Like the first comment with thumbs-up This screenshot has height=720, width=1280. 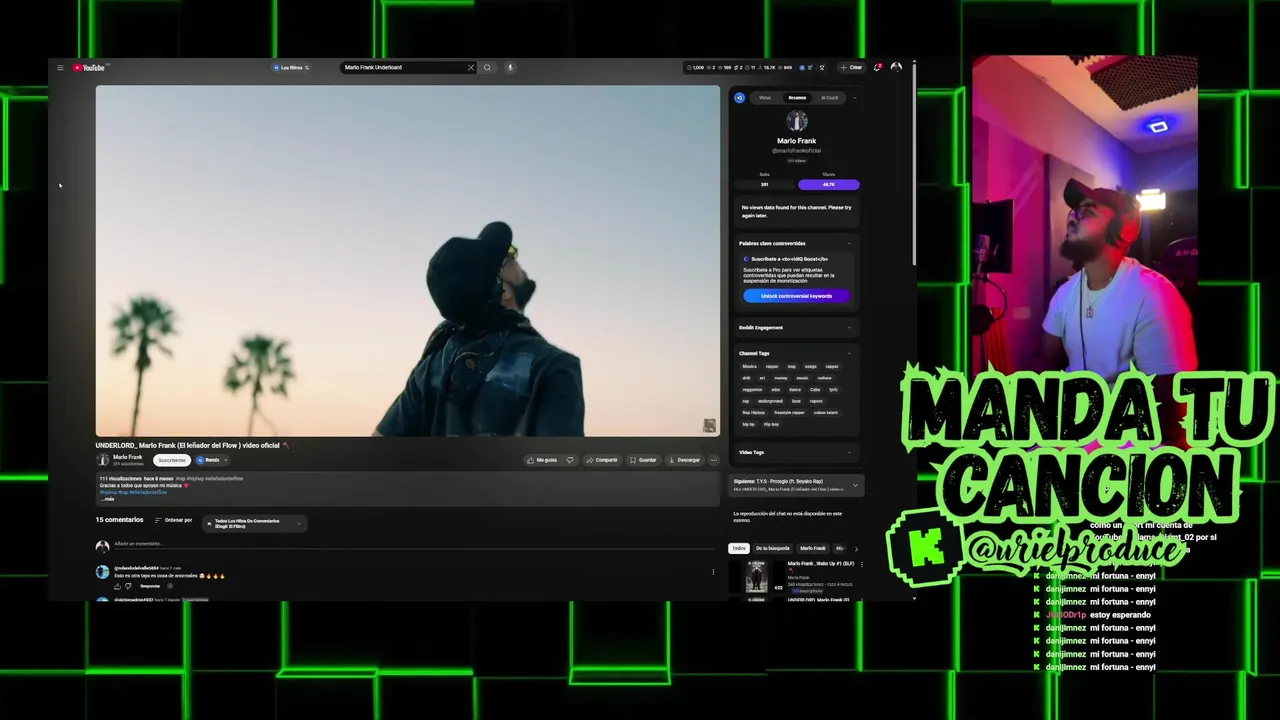click(117, 586)
